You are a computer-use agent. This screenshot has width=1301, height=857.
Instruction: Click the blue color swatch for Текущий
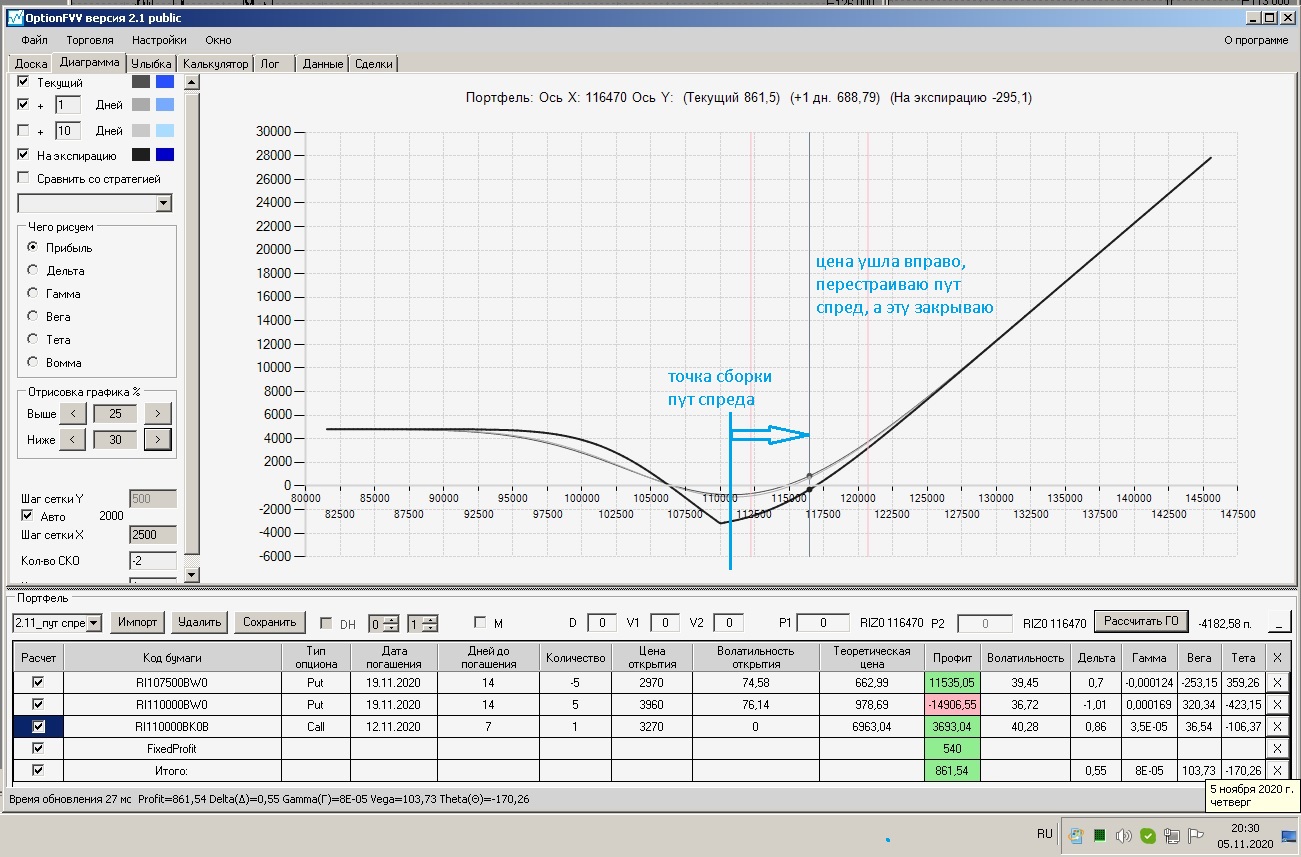click(x=165, y=82)
